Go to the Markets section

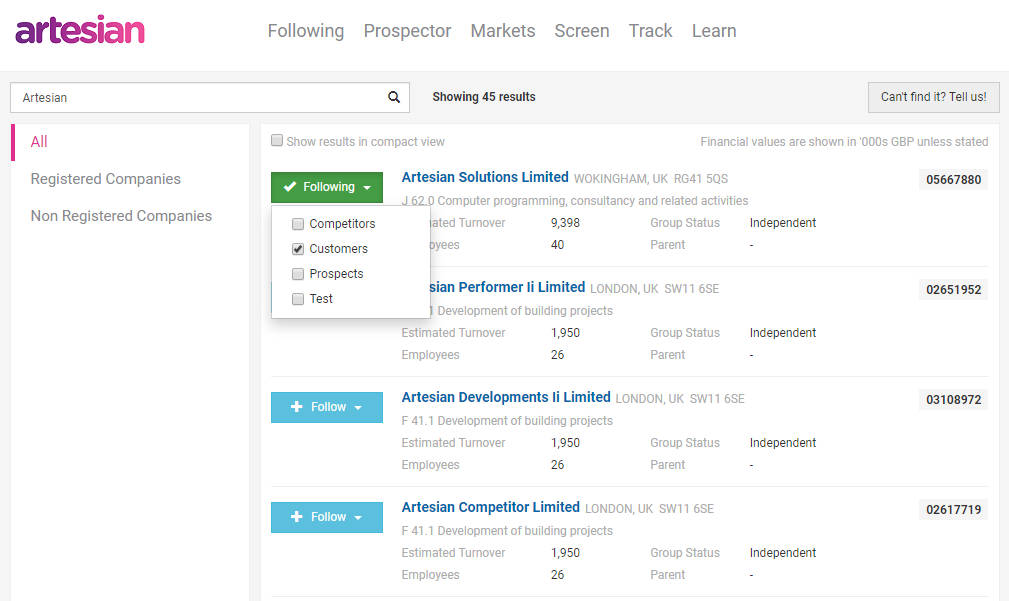click(502, 31)
